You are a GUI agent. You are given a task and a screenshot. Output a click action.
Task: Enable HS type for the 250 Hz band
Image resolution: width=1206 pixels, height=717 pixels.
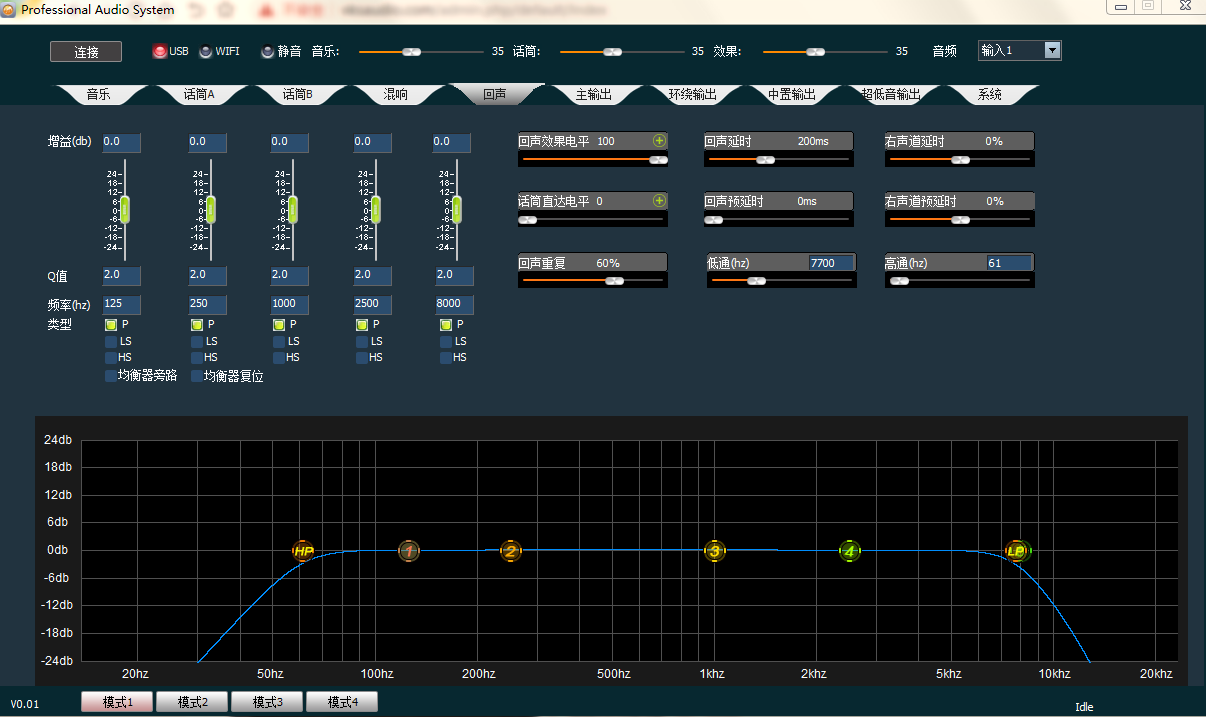[197, 357]
